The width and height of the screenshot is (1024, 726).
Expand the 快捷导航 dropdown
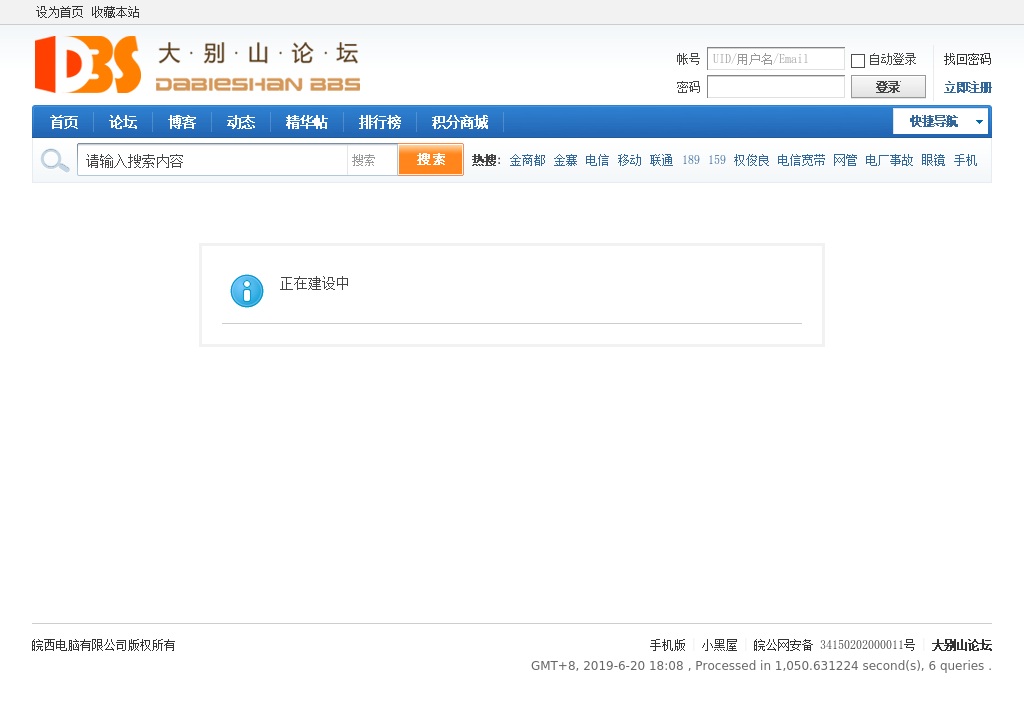pyautogui.click(x=940, y=122)
